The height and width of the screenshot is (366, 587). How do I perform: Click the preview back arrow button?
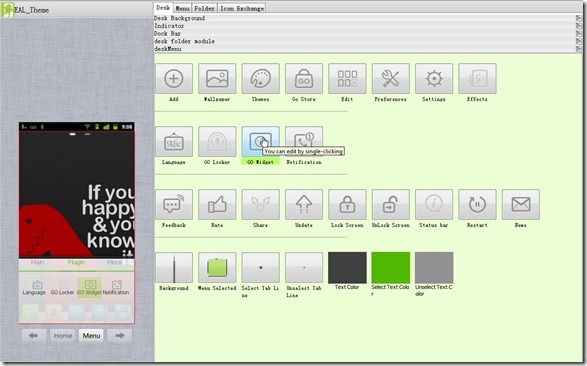pos(34,335)
